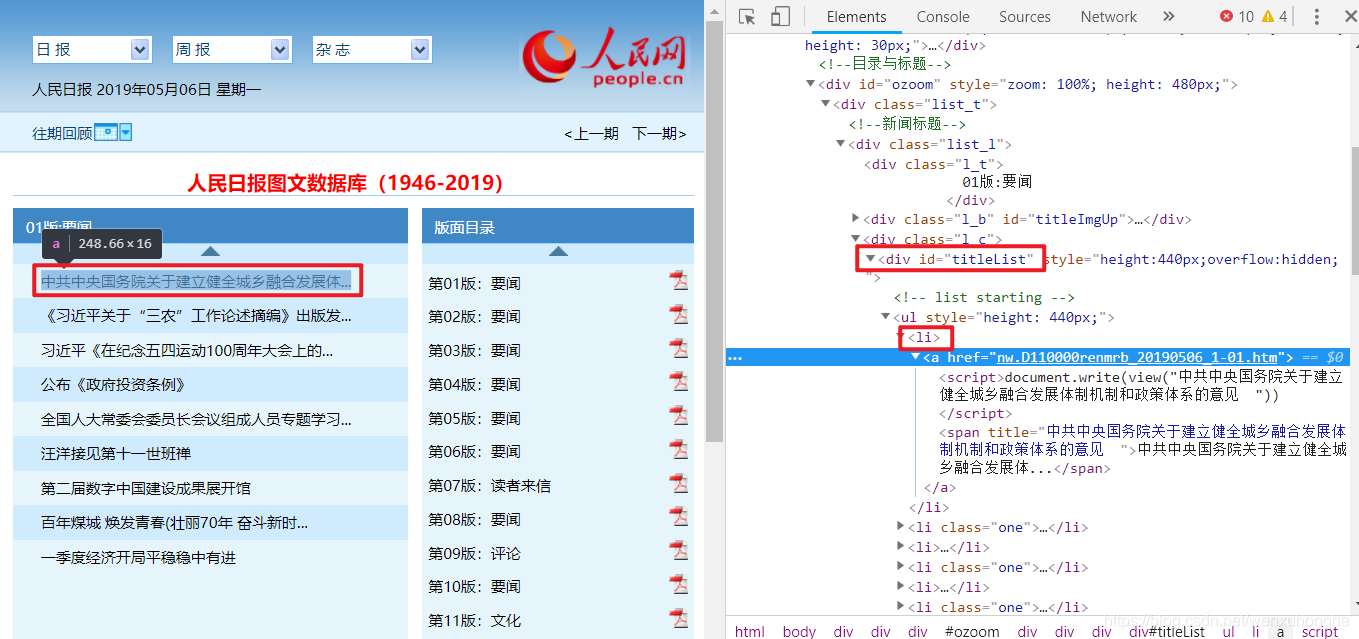Image resolution: width=1359 pixels, height=639 pixels.
Task: Collapse the div class="list_l" node
Action: coord(842,144)
